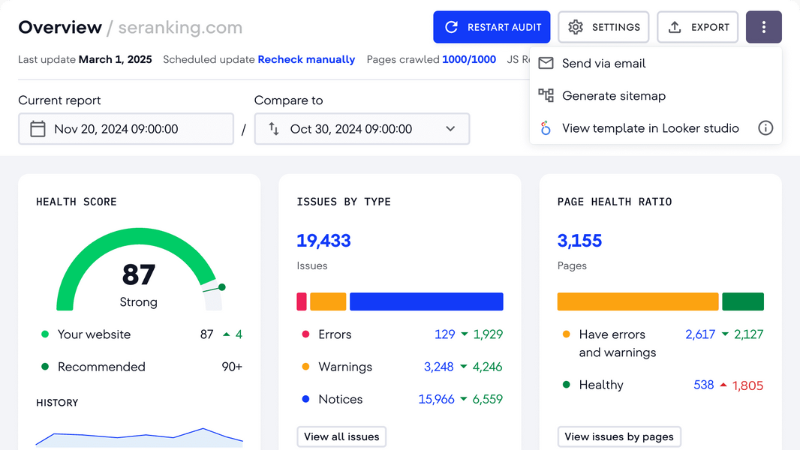The width and height of the screenshot is (800, 450).
Task: Open the Settings button
Action: (x=603, y=27)
